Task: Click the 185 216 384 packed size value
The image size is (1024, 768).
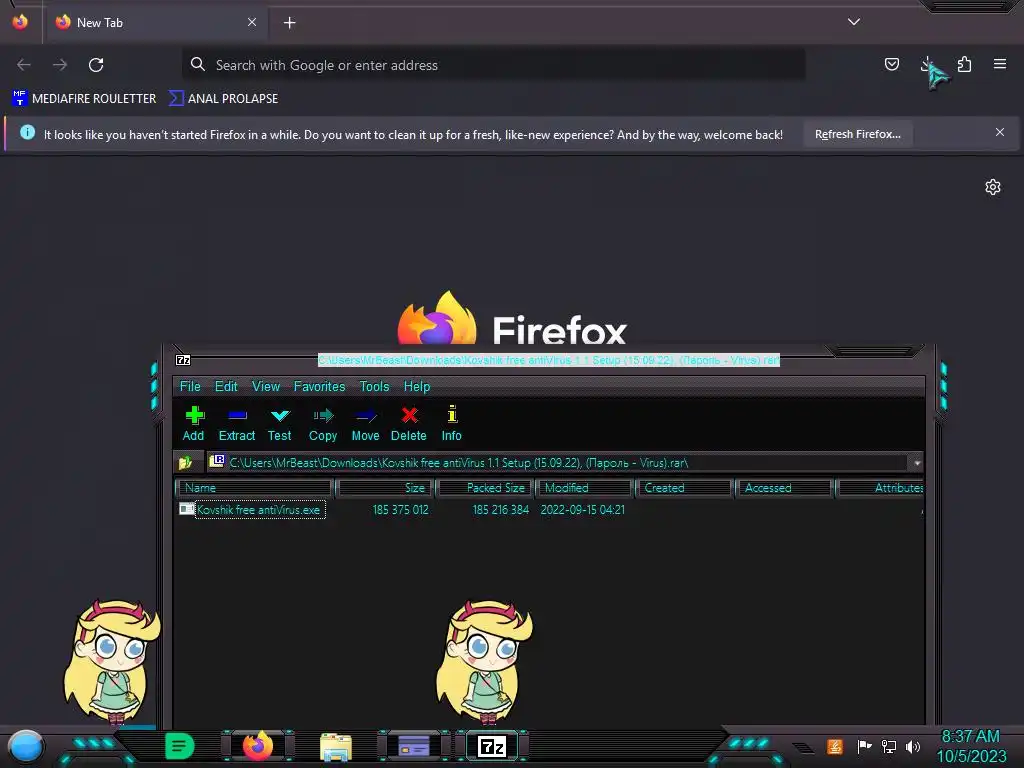Action: coord(501,509)
